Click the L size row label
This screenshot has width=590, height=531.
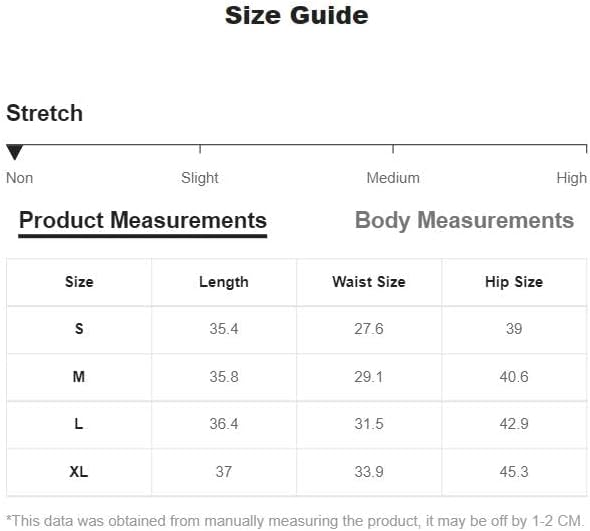(78, 424)
